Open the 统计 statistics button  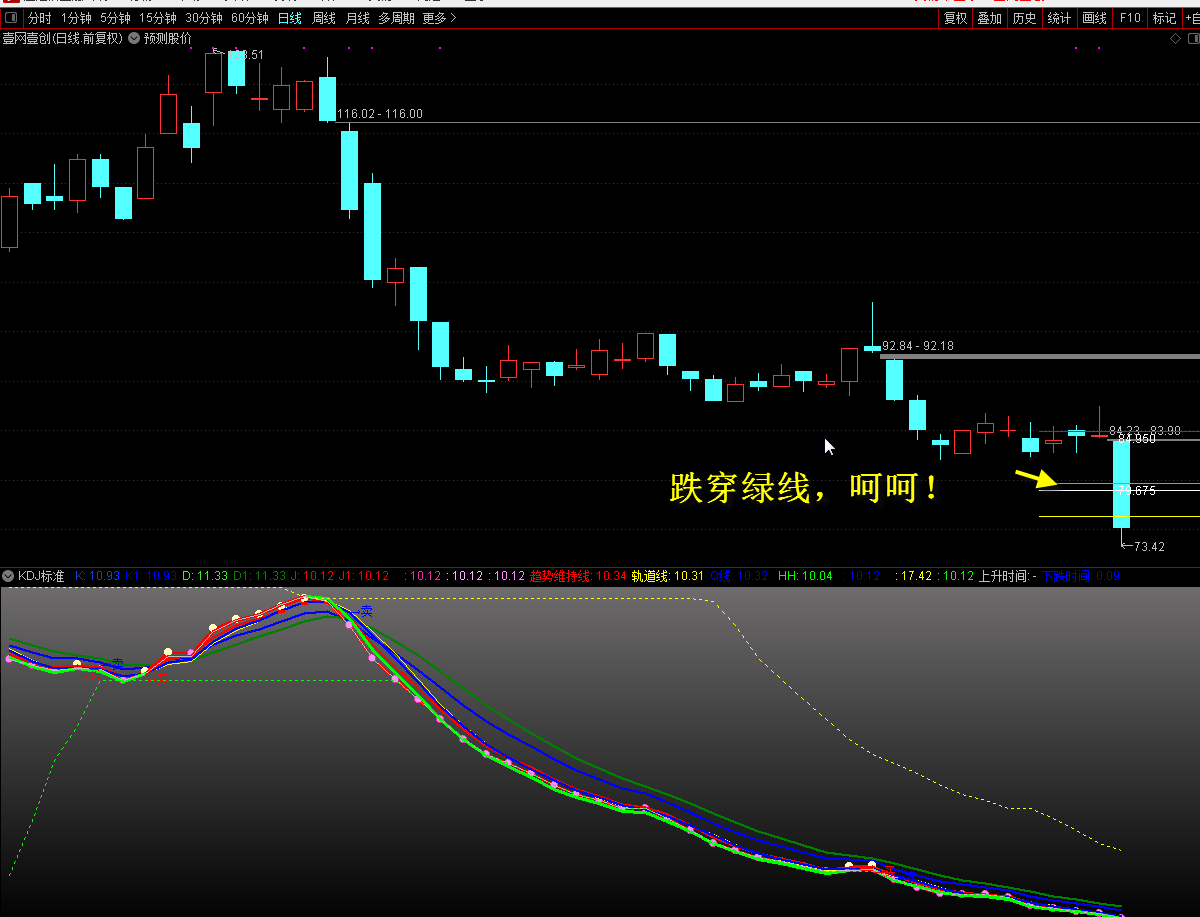coord(1059,18)
